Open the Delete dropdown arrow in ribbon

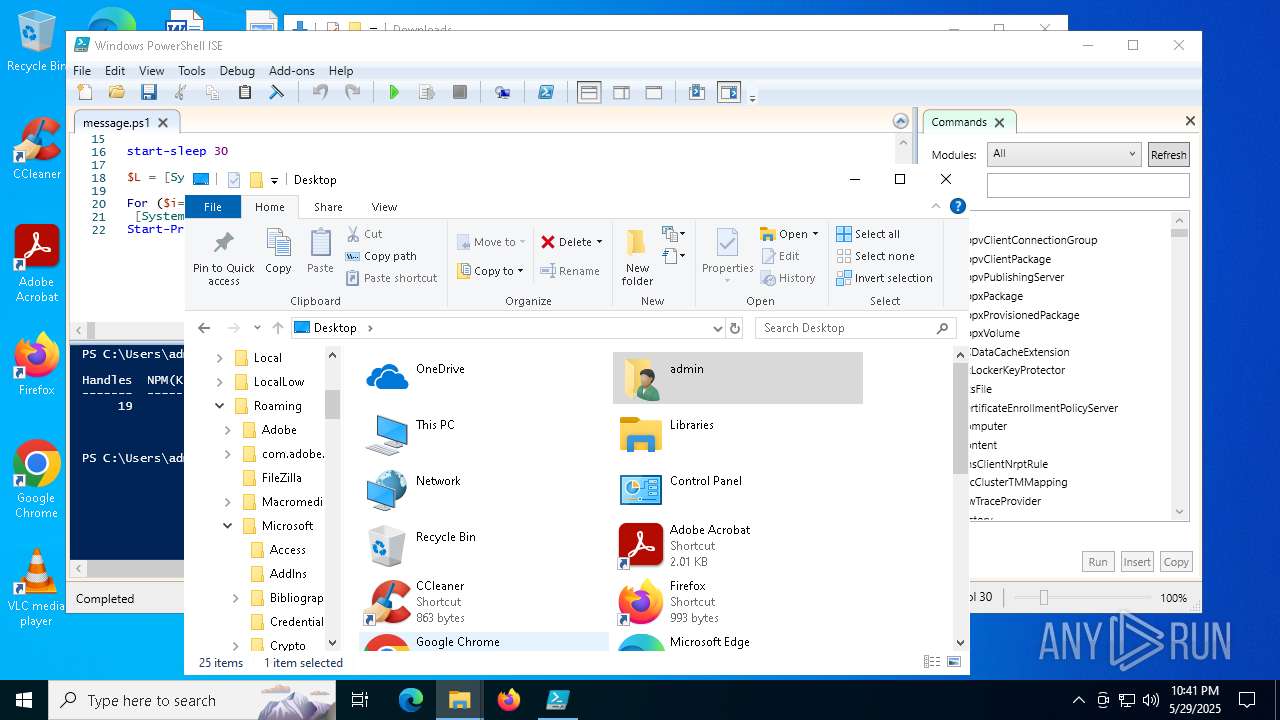coord(599,242)
